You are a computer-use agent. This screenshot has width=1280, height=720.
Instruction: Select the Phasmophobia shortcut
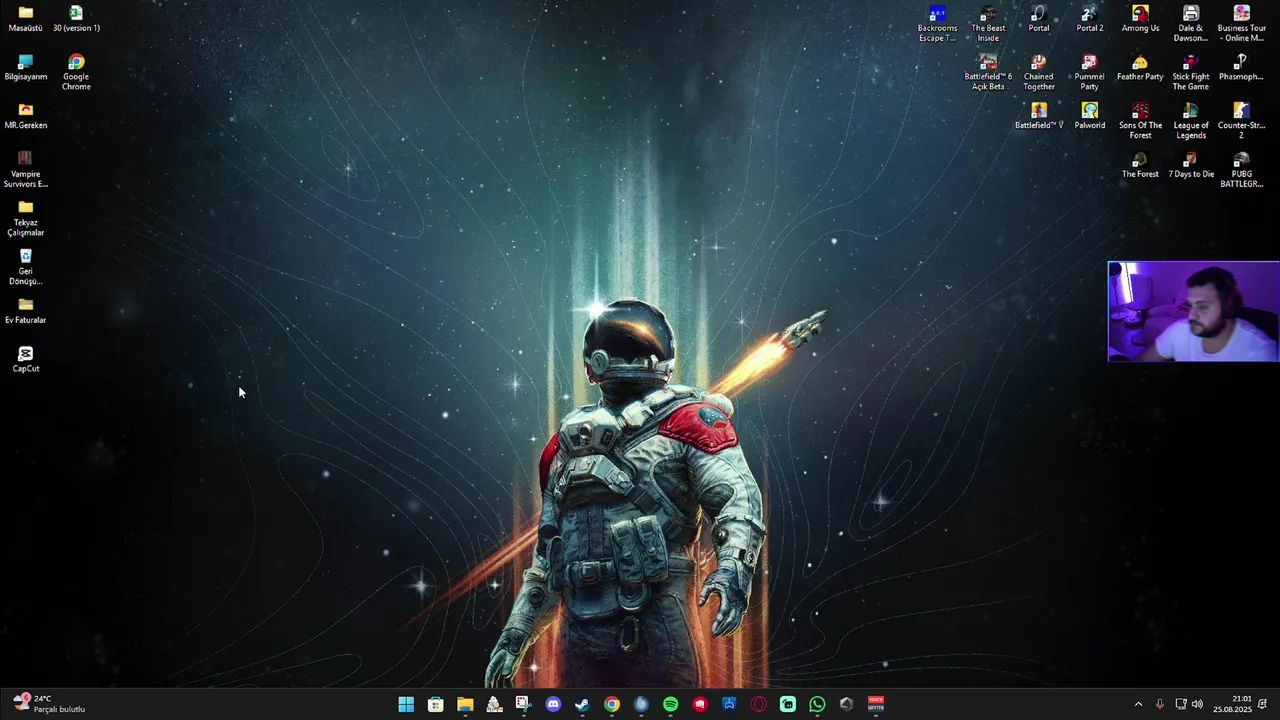click(x=1241, y=68)
